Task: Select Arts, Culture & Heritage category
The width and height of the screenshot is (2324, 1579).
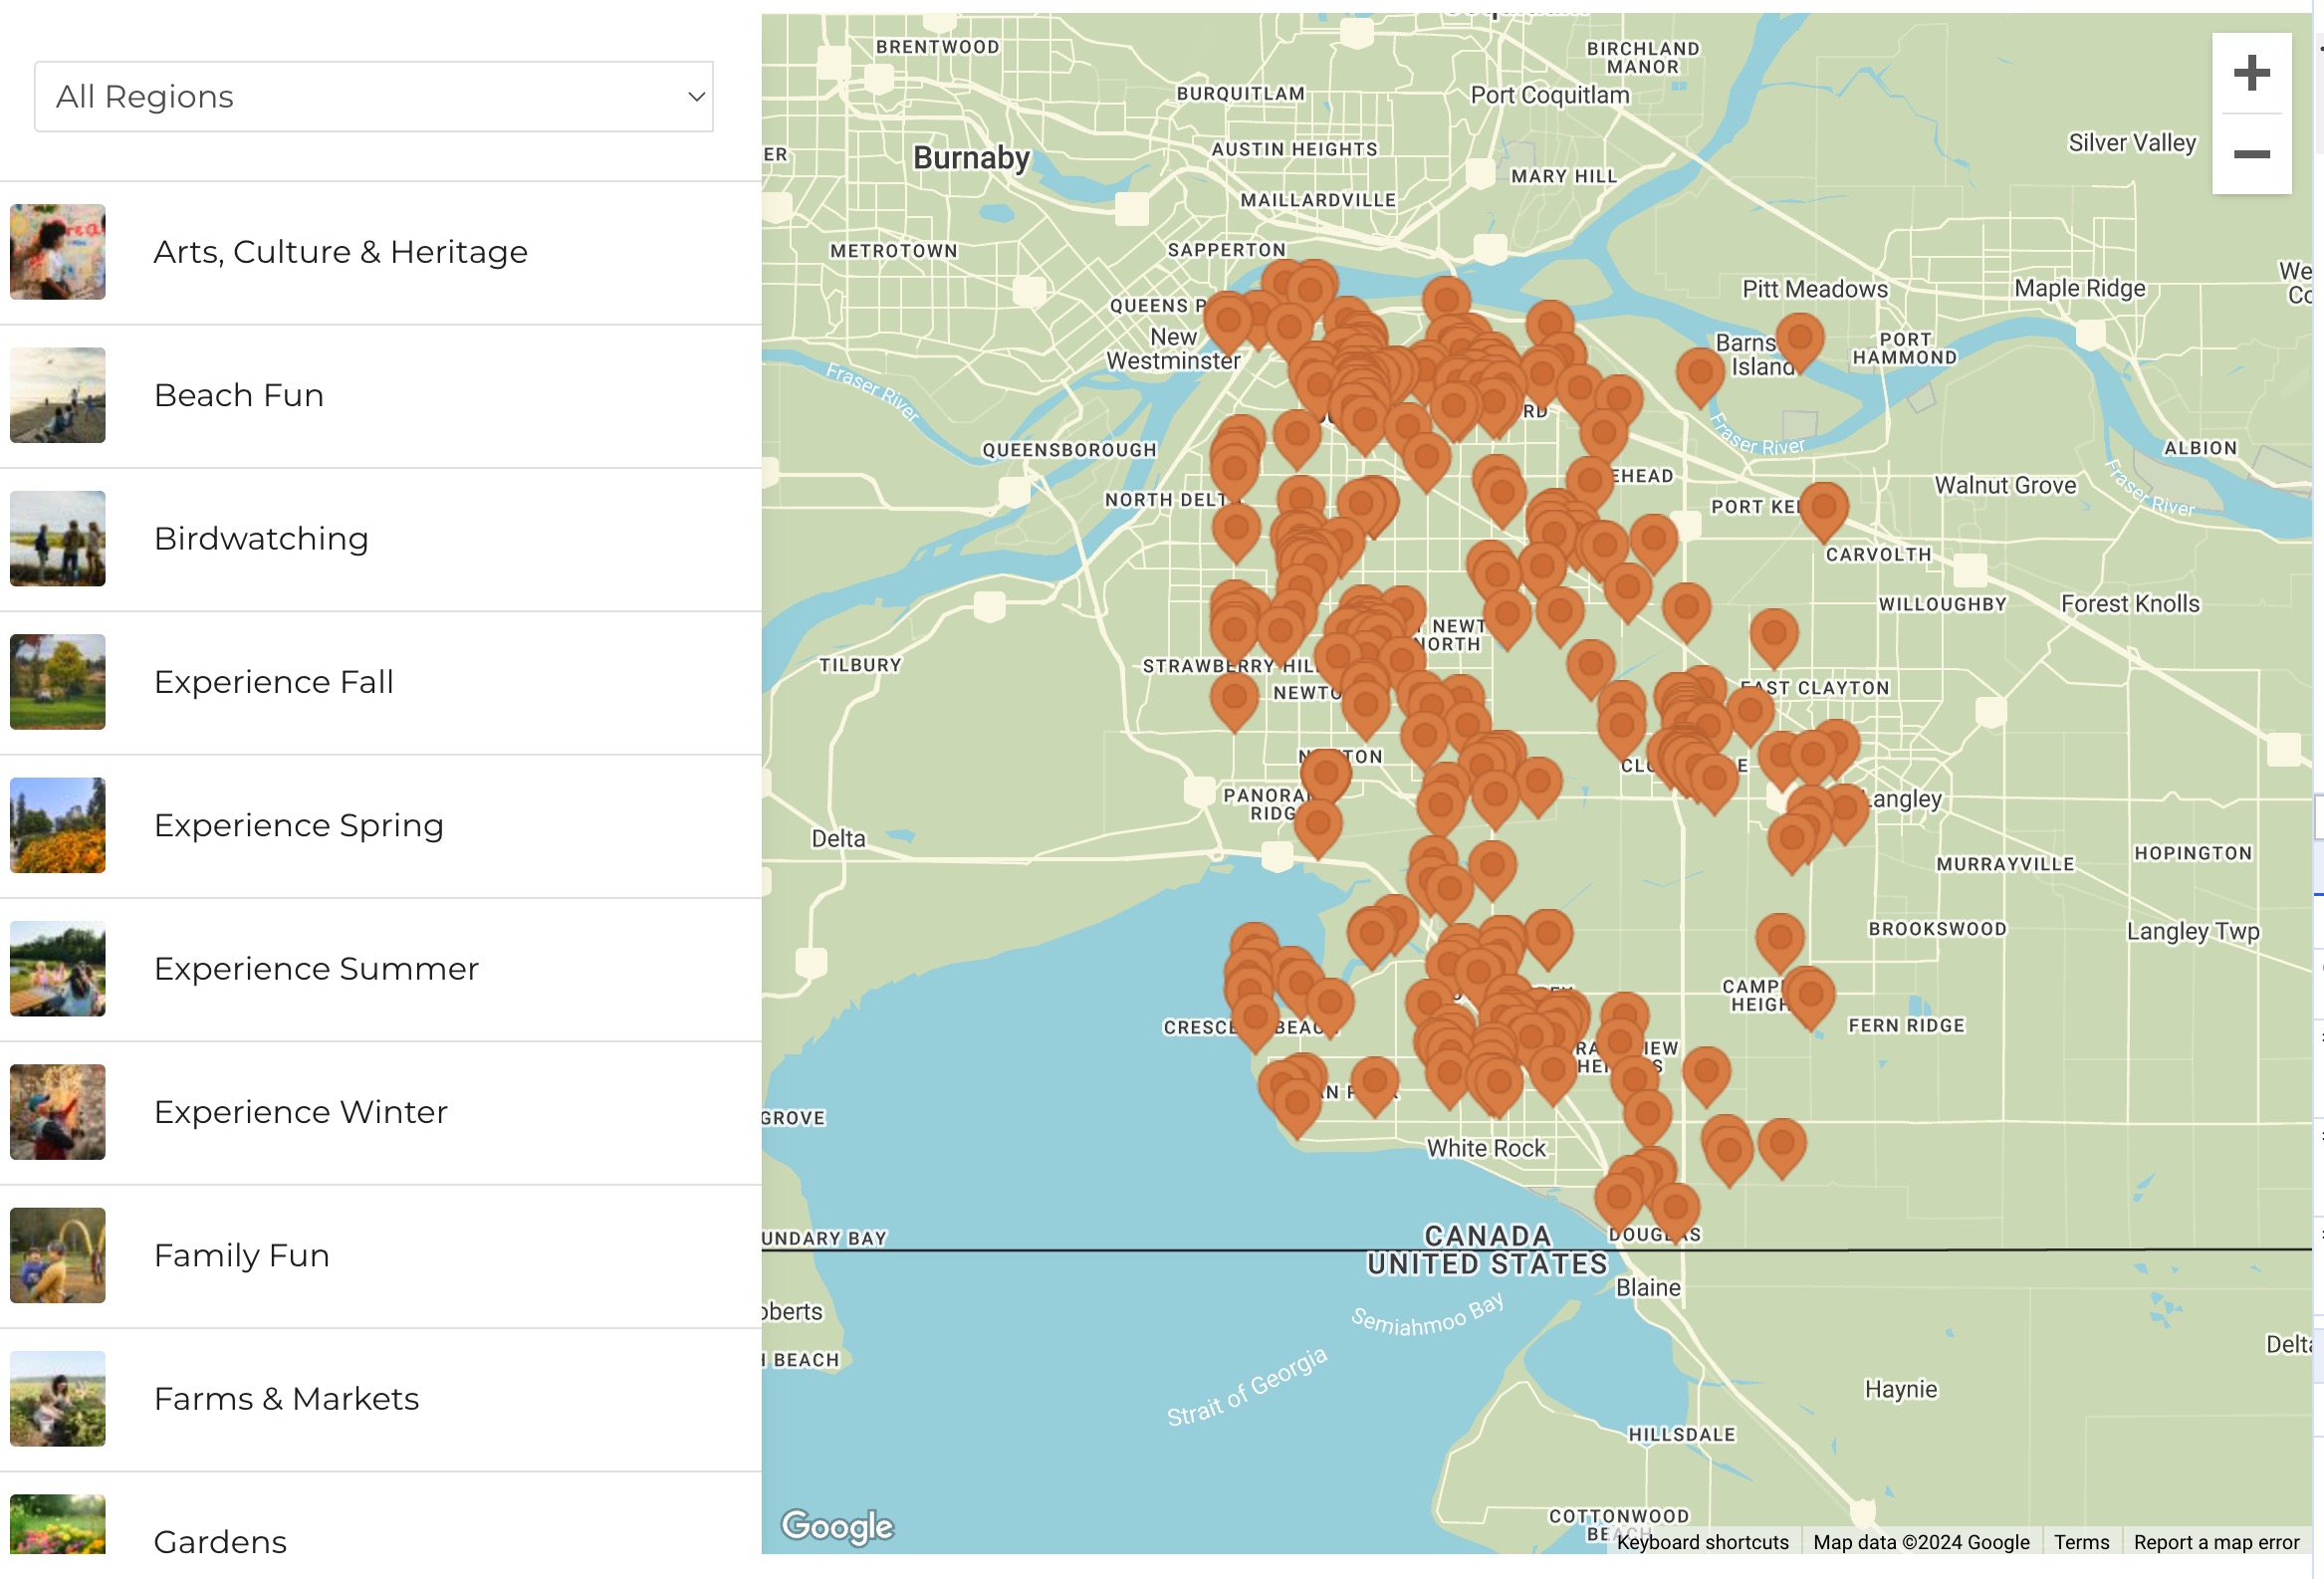Action: click(x=340, y=252)
